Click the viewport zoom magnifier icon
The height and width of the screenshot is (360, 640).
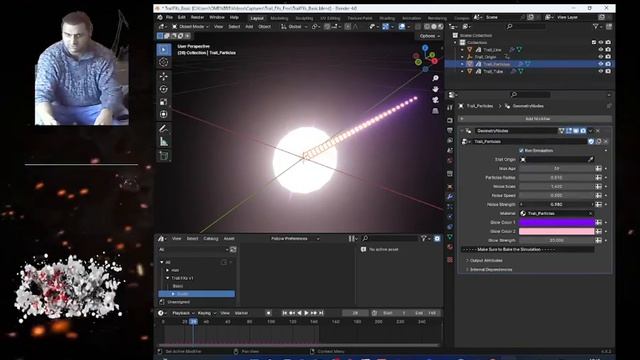pyautogui.click(x=436, y=78)
